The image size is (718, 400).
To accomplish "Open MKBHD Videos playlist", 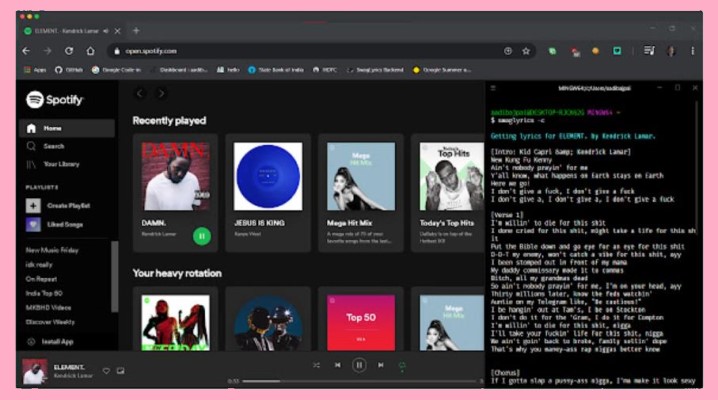I will pos(48,308).
